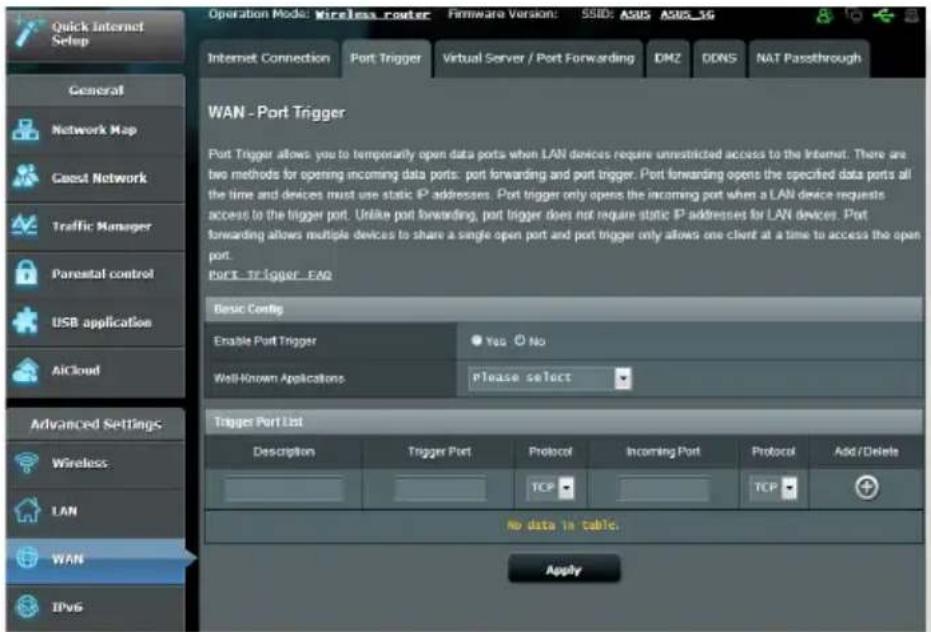
Task: Click the IPv6 globe icon
Action: pyautogui.click(x=27, y=606)
